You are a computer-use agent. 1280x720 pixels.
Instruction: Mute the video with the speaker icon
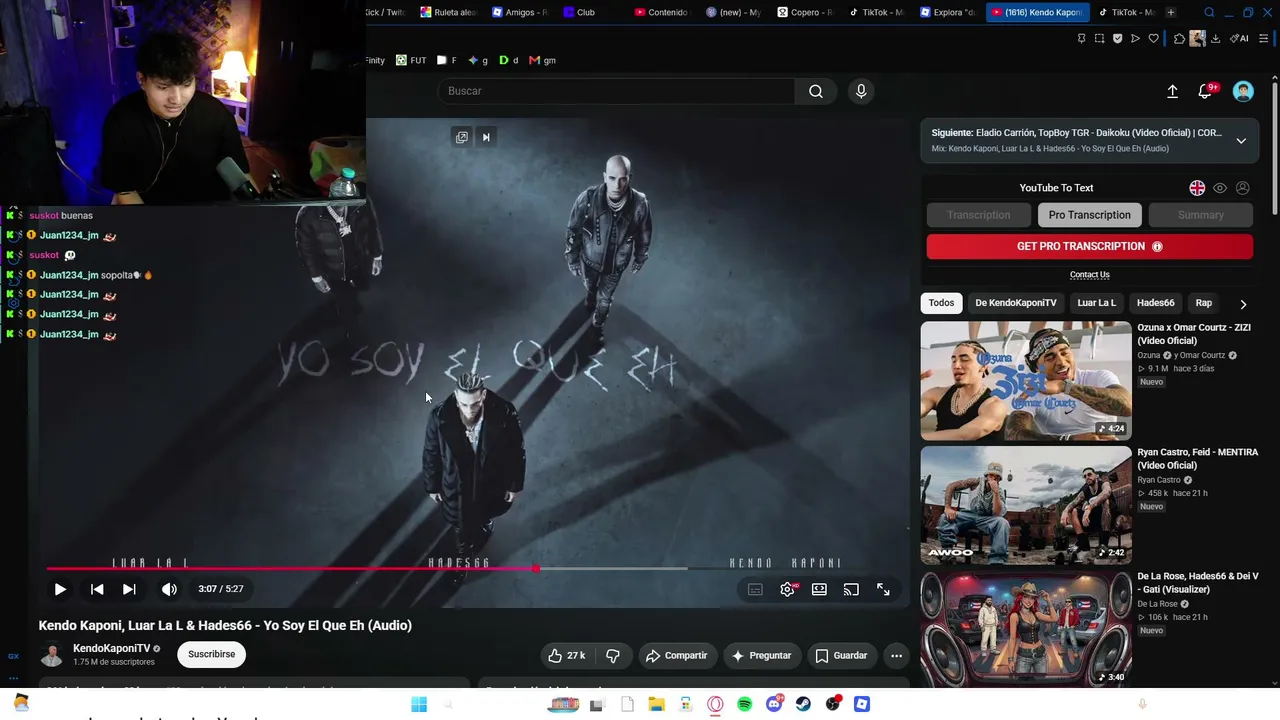(x=169, y=589)
